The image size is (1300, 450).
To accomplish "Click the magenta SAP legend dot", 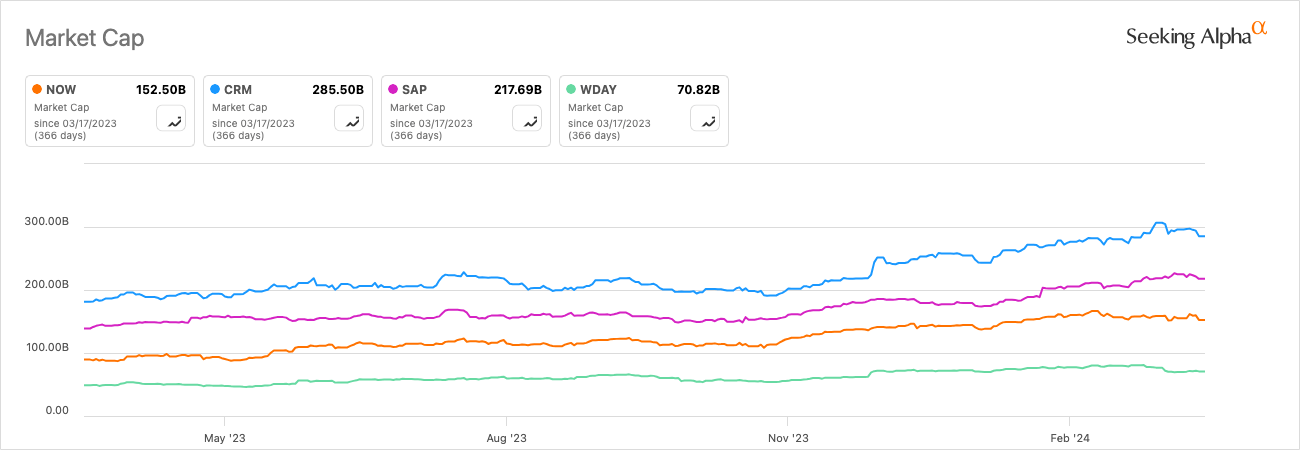I will pos(394,89).
